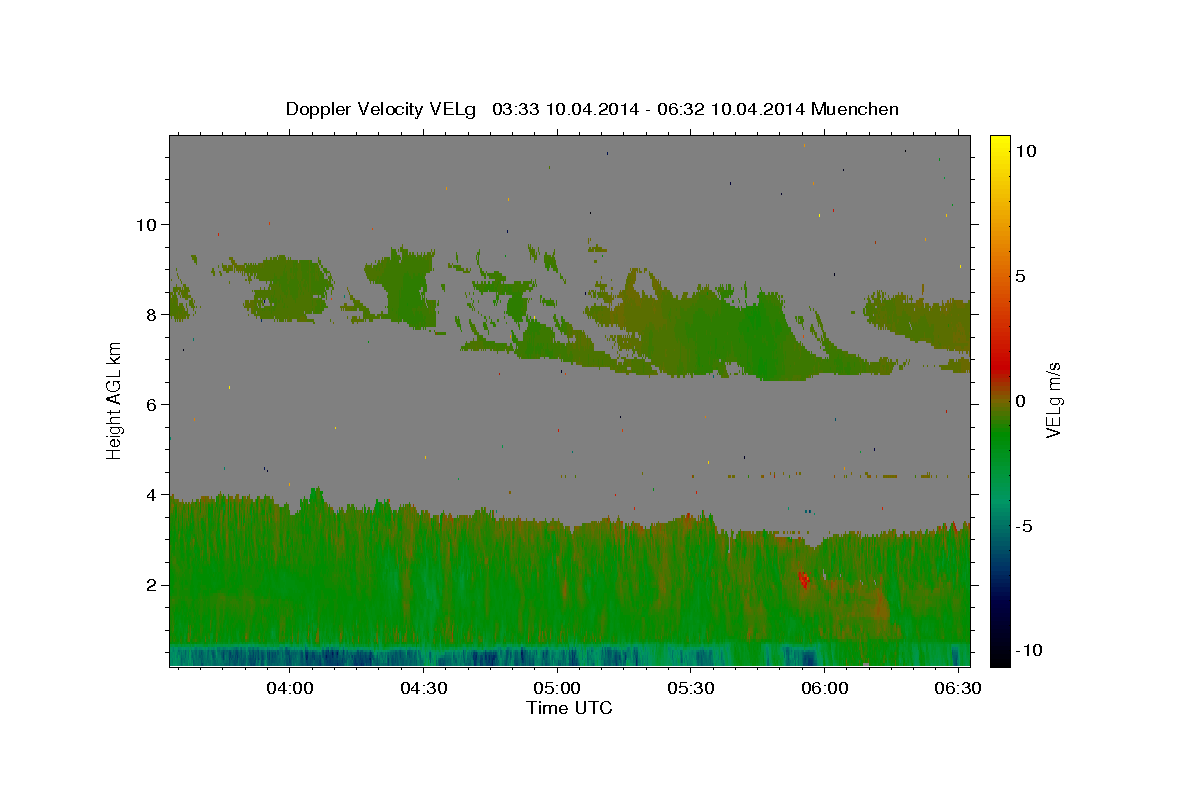The image size is (1200, 800).
Task: Click the 04:30 time tick label
Action: click(424, 689)
